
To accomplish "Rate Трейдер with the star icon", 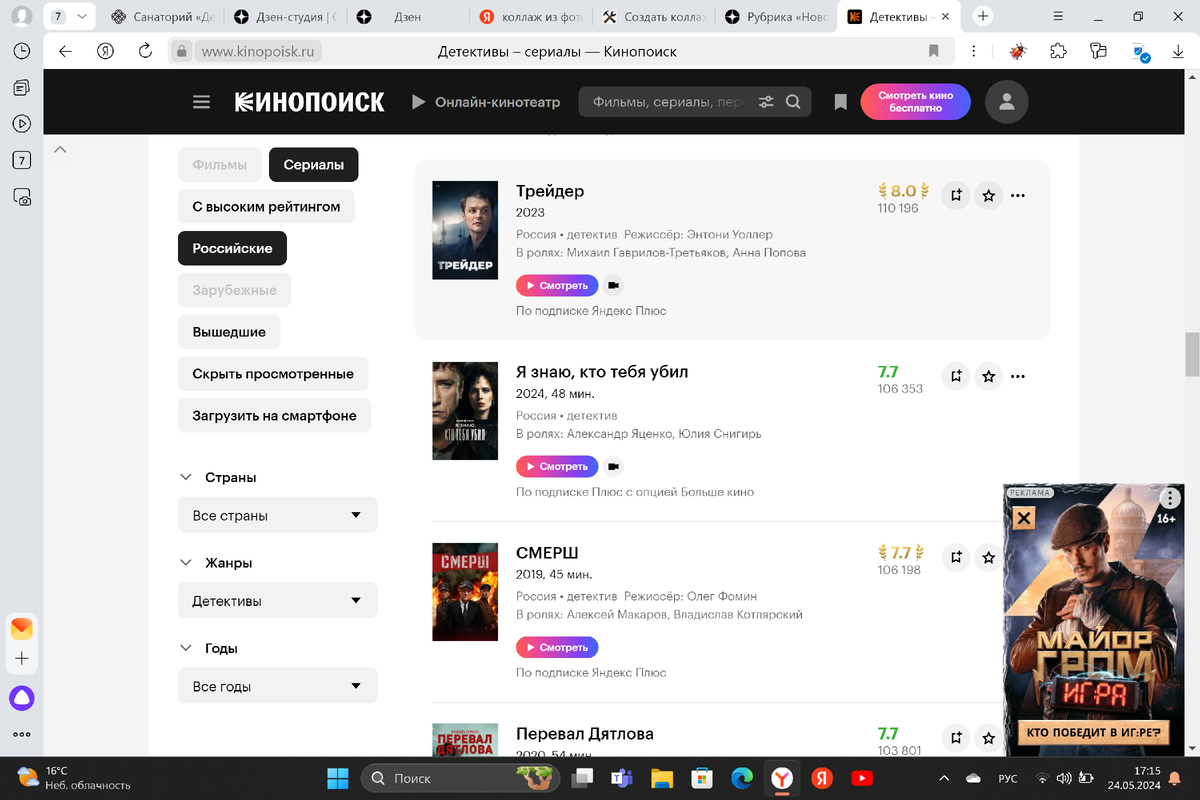I will pos(989,195).
